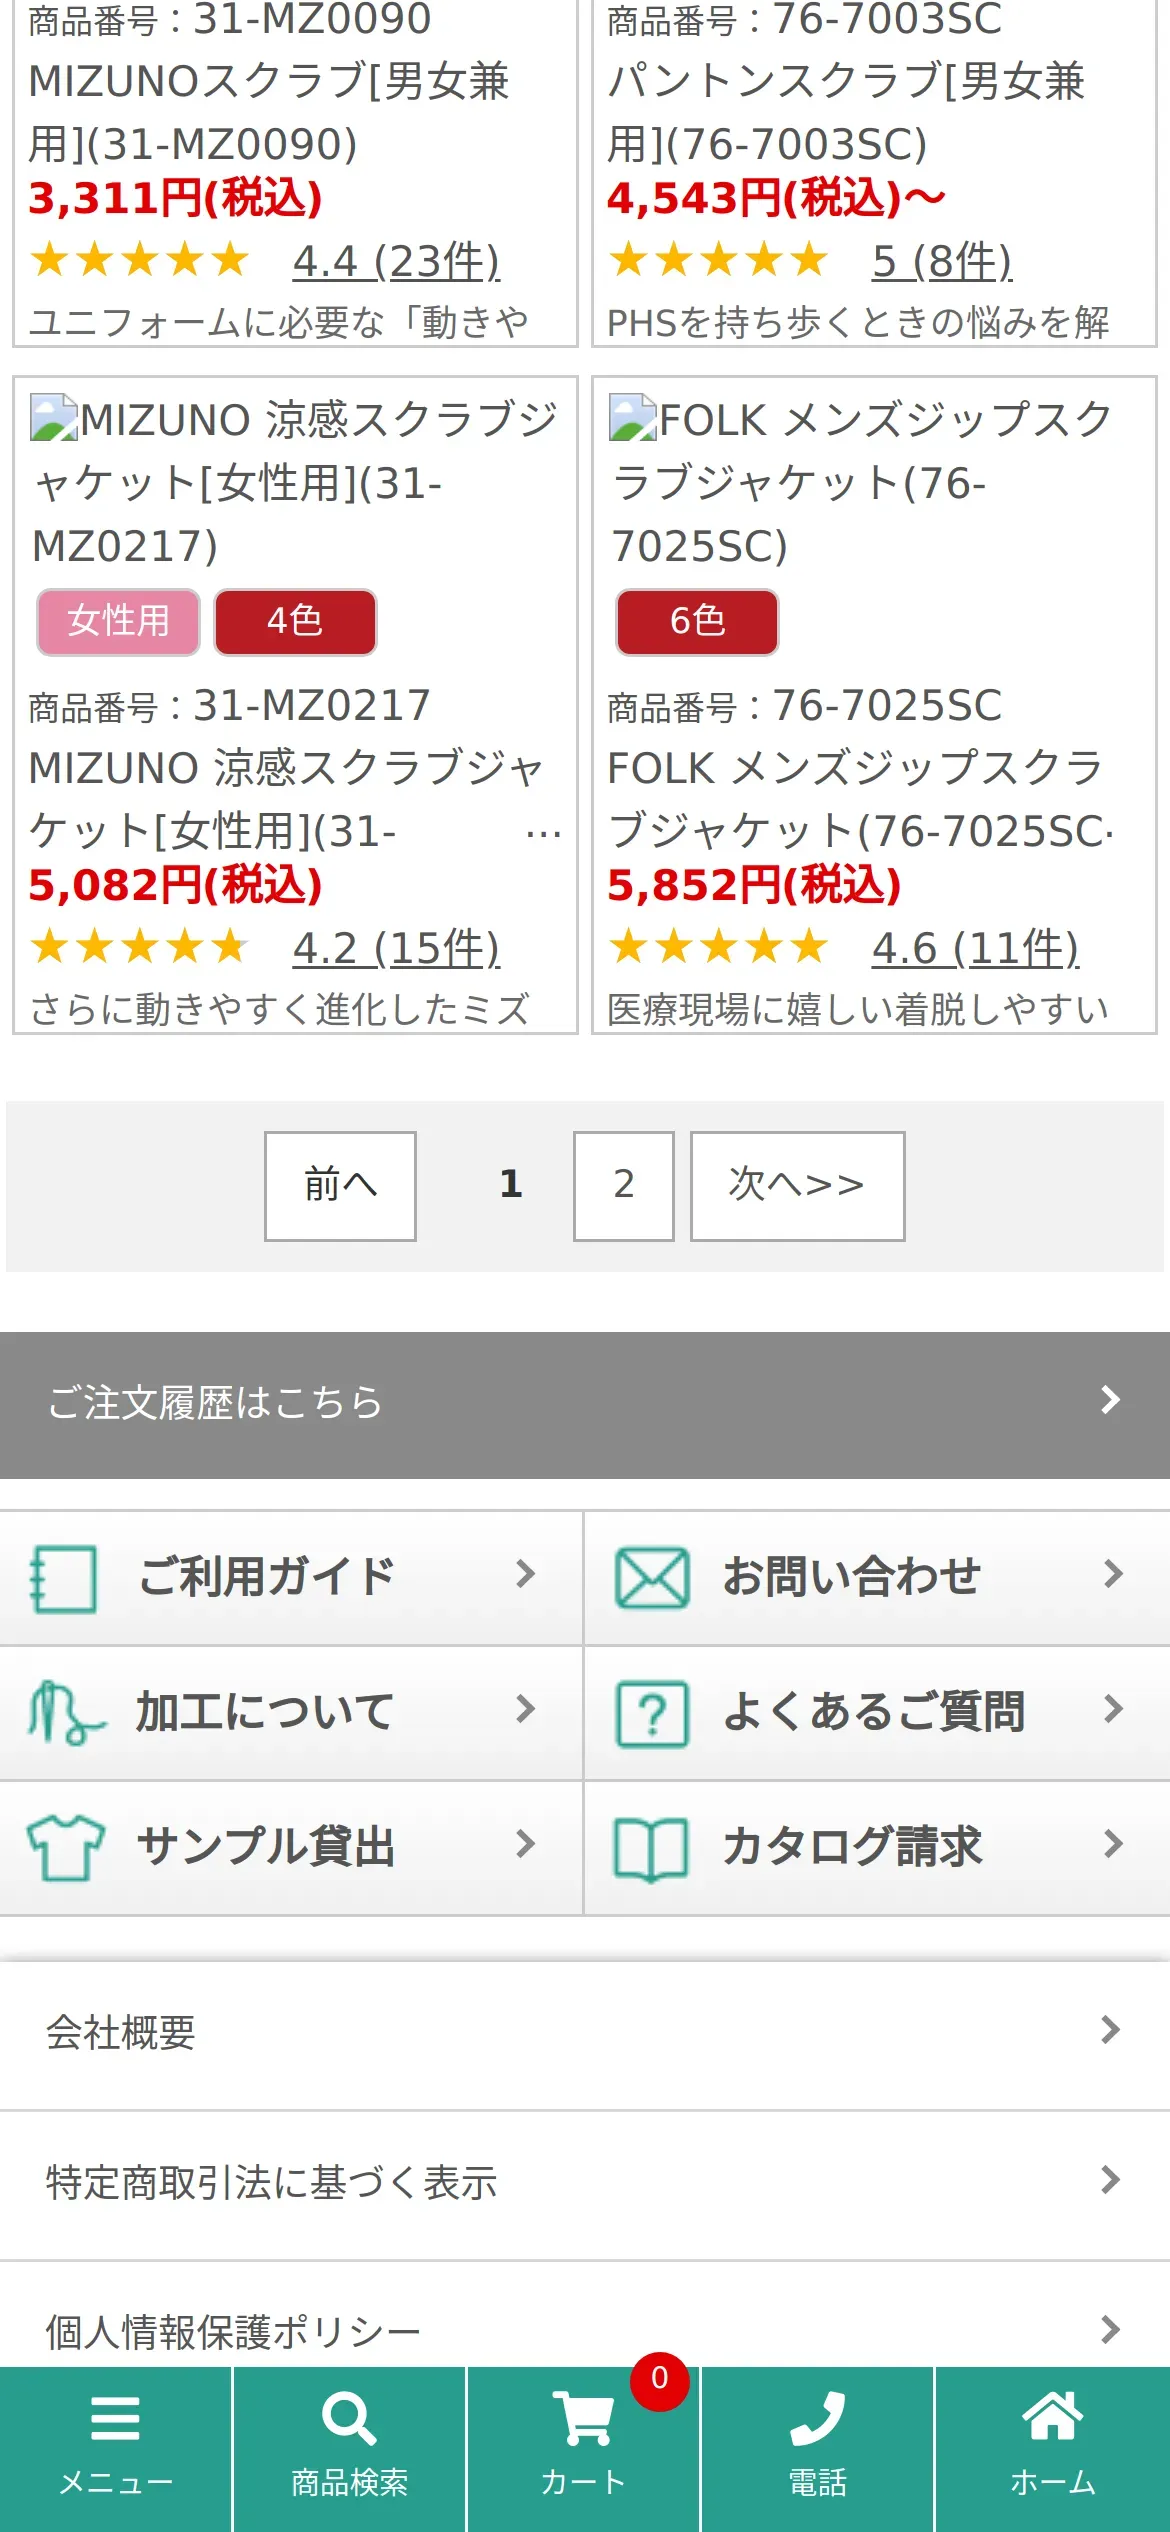Screen dimensions: 1170x2532
Task: Click the ご利用ガイド notebook icon
Action: (64, 1578)
